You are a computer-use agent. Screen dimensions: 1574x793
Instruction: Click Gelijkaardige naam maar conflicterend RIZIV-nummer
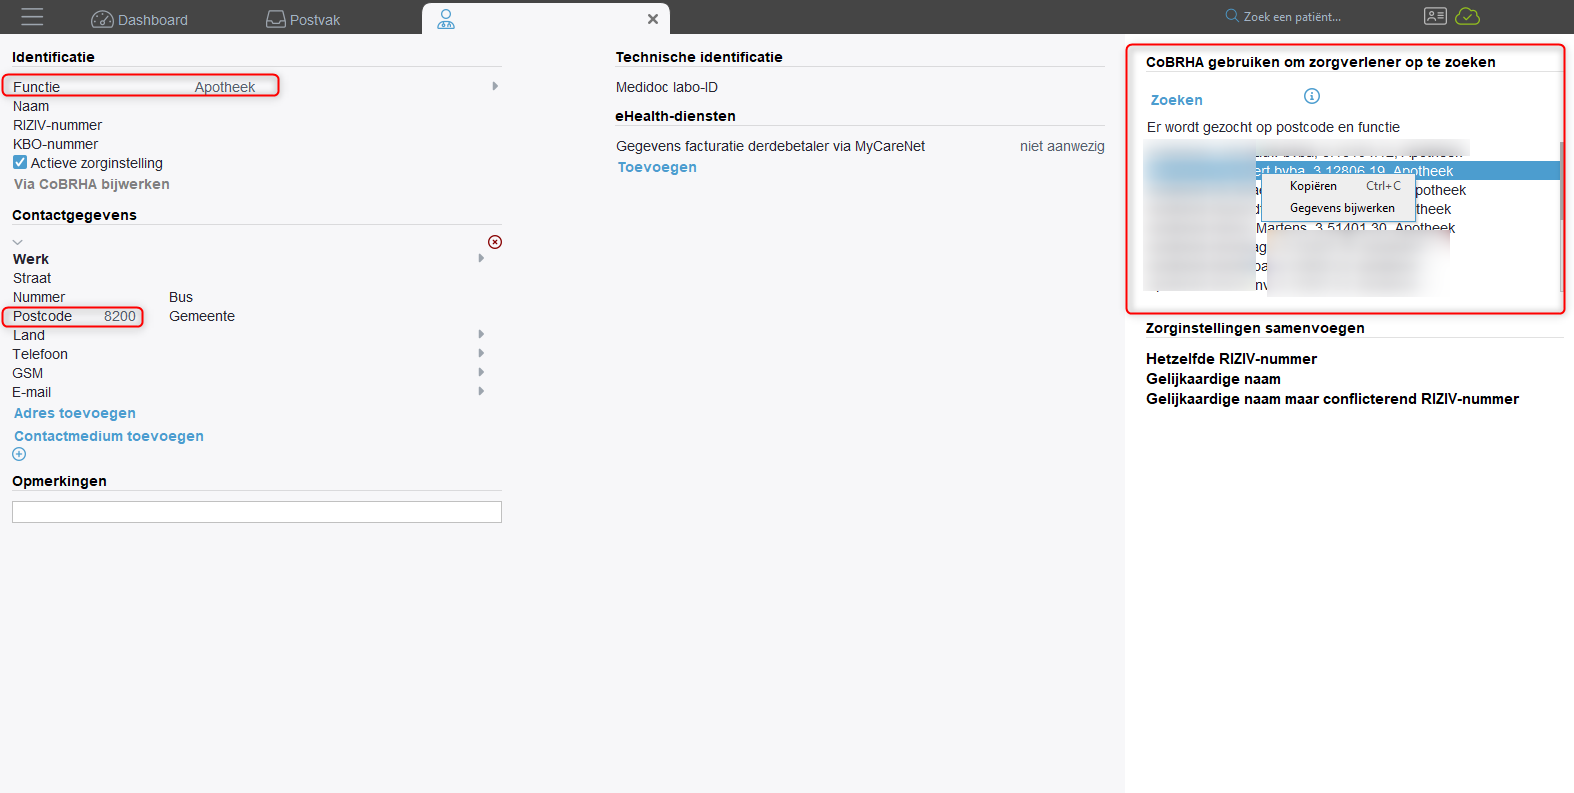click(x=1332, y=399)
